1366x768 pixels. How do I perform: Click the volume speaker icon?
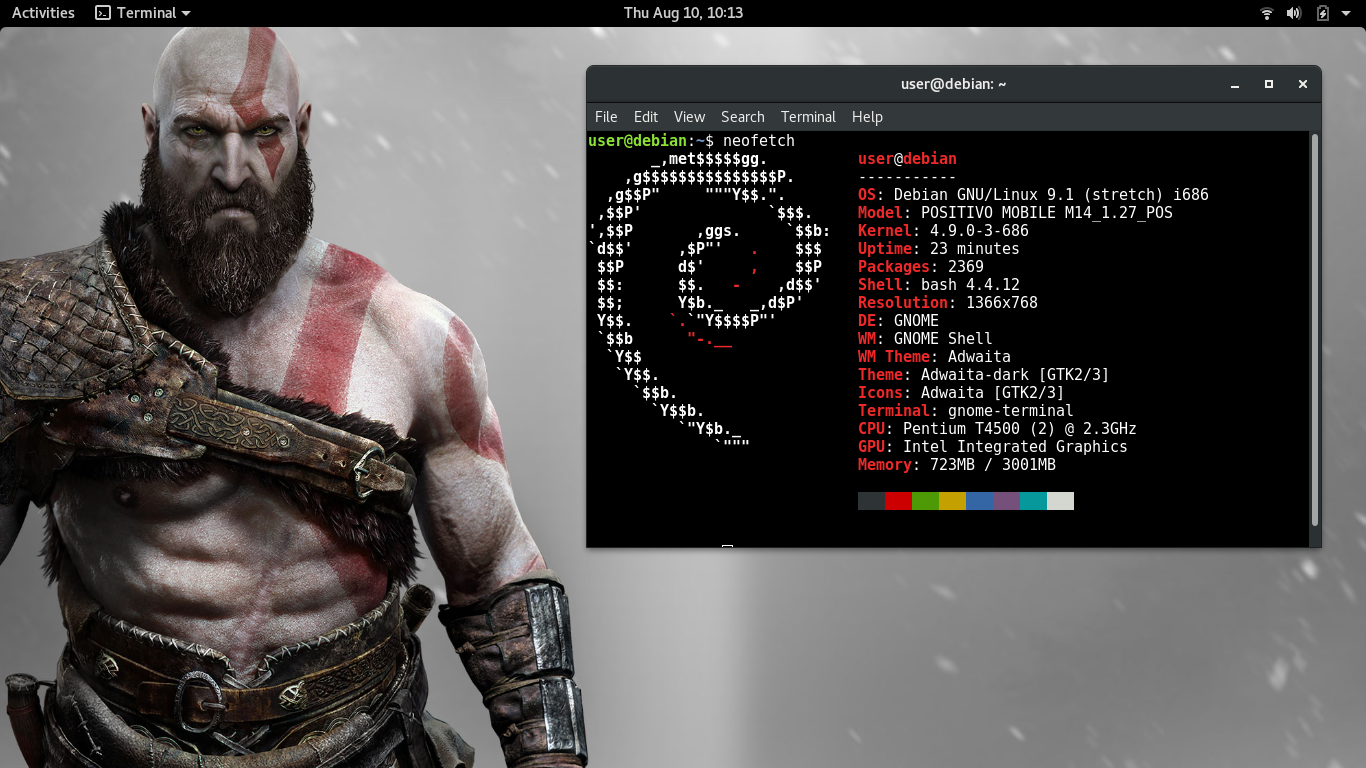tap(1294, 13)
